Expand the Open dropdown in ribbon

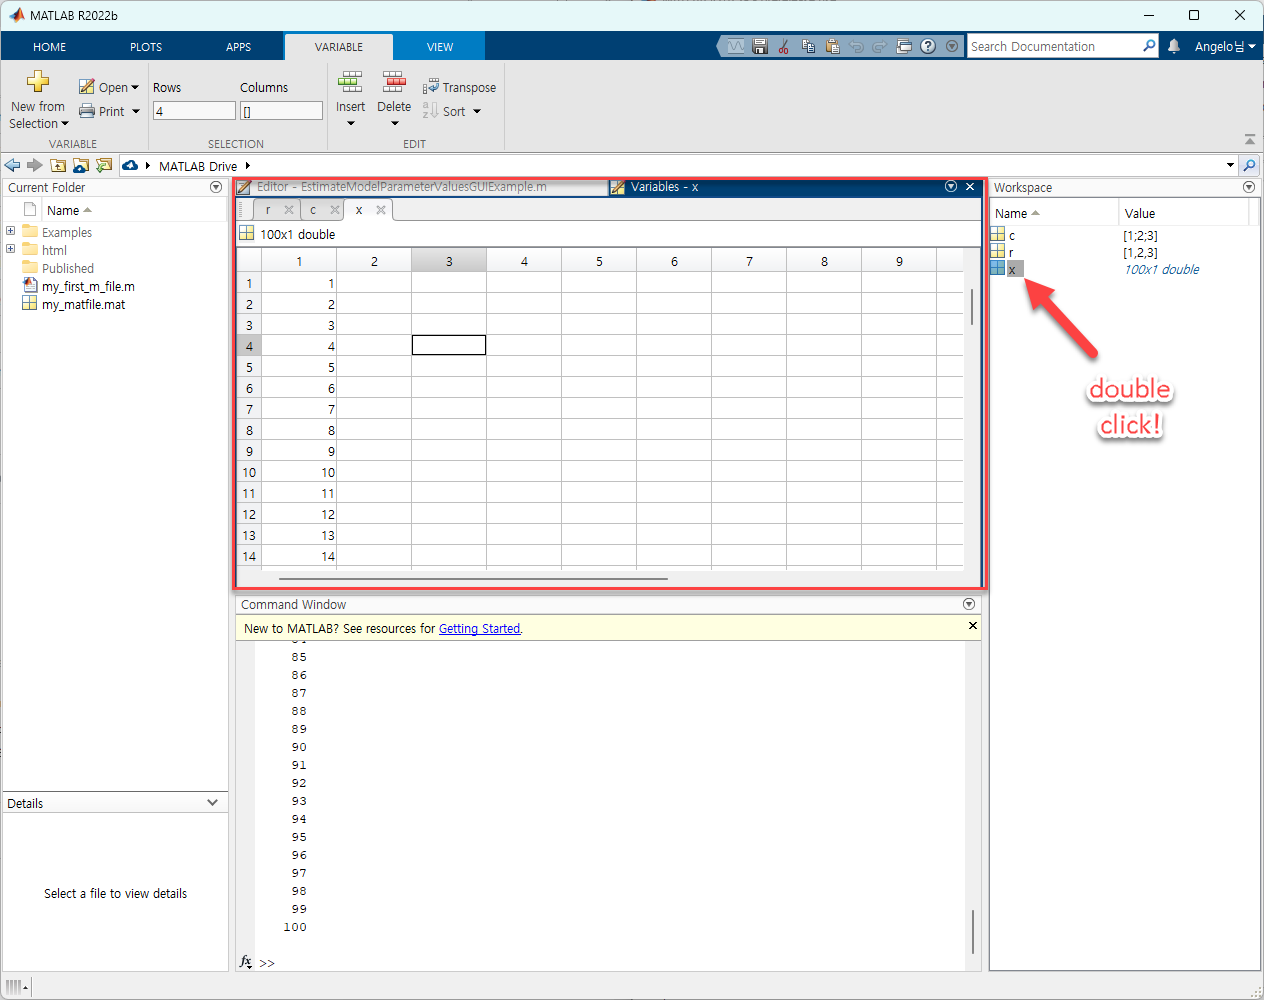click(135, 87)
